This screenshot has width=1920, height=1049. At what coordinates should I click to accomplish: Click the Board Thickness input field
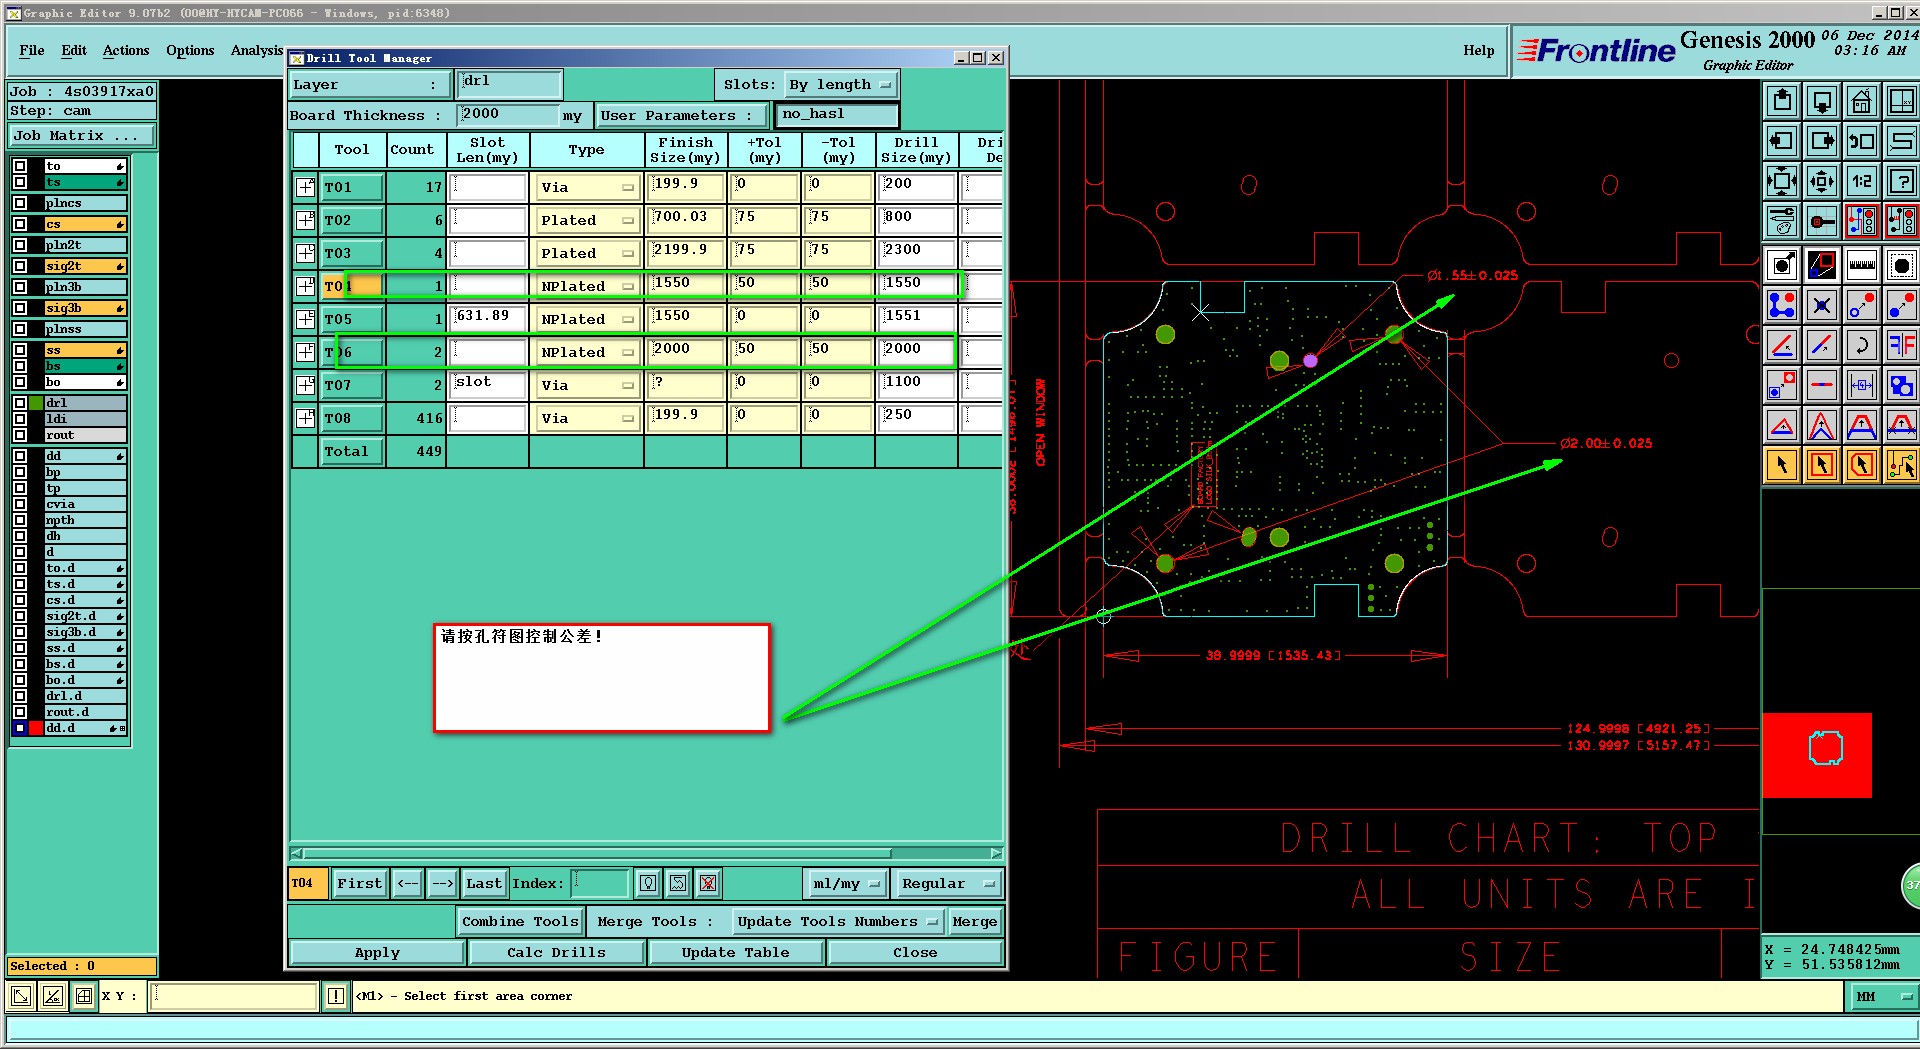point(507,115)
